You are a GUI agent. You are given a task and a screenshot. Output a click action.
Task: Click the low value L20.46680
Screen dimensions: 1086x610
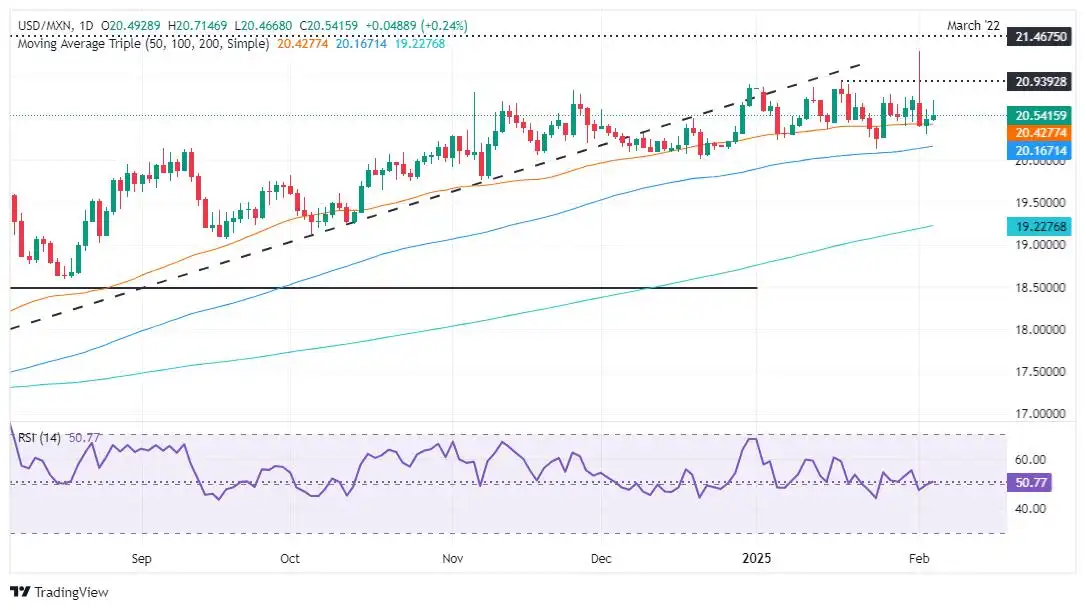[263, 26]
